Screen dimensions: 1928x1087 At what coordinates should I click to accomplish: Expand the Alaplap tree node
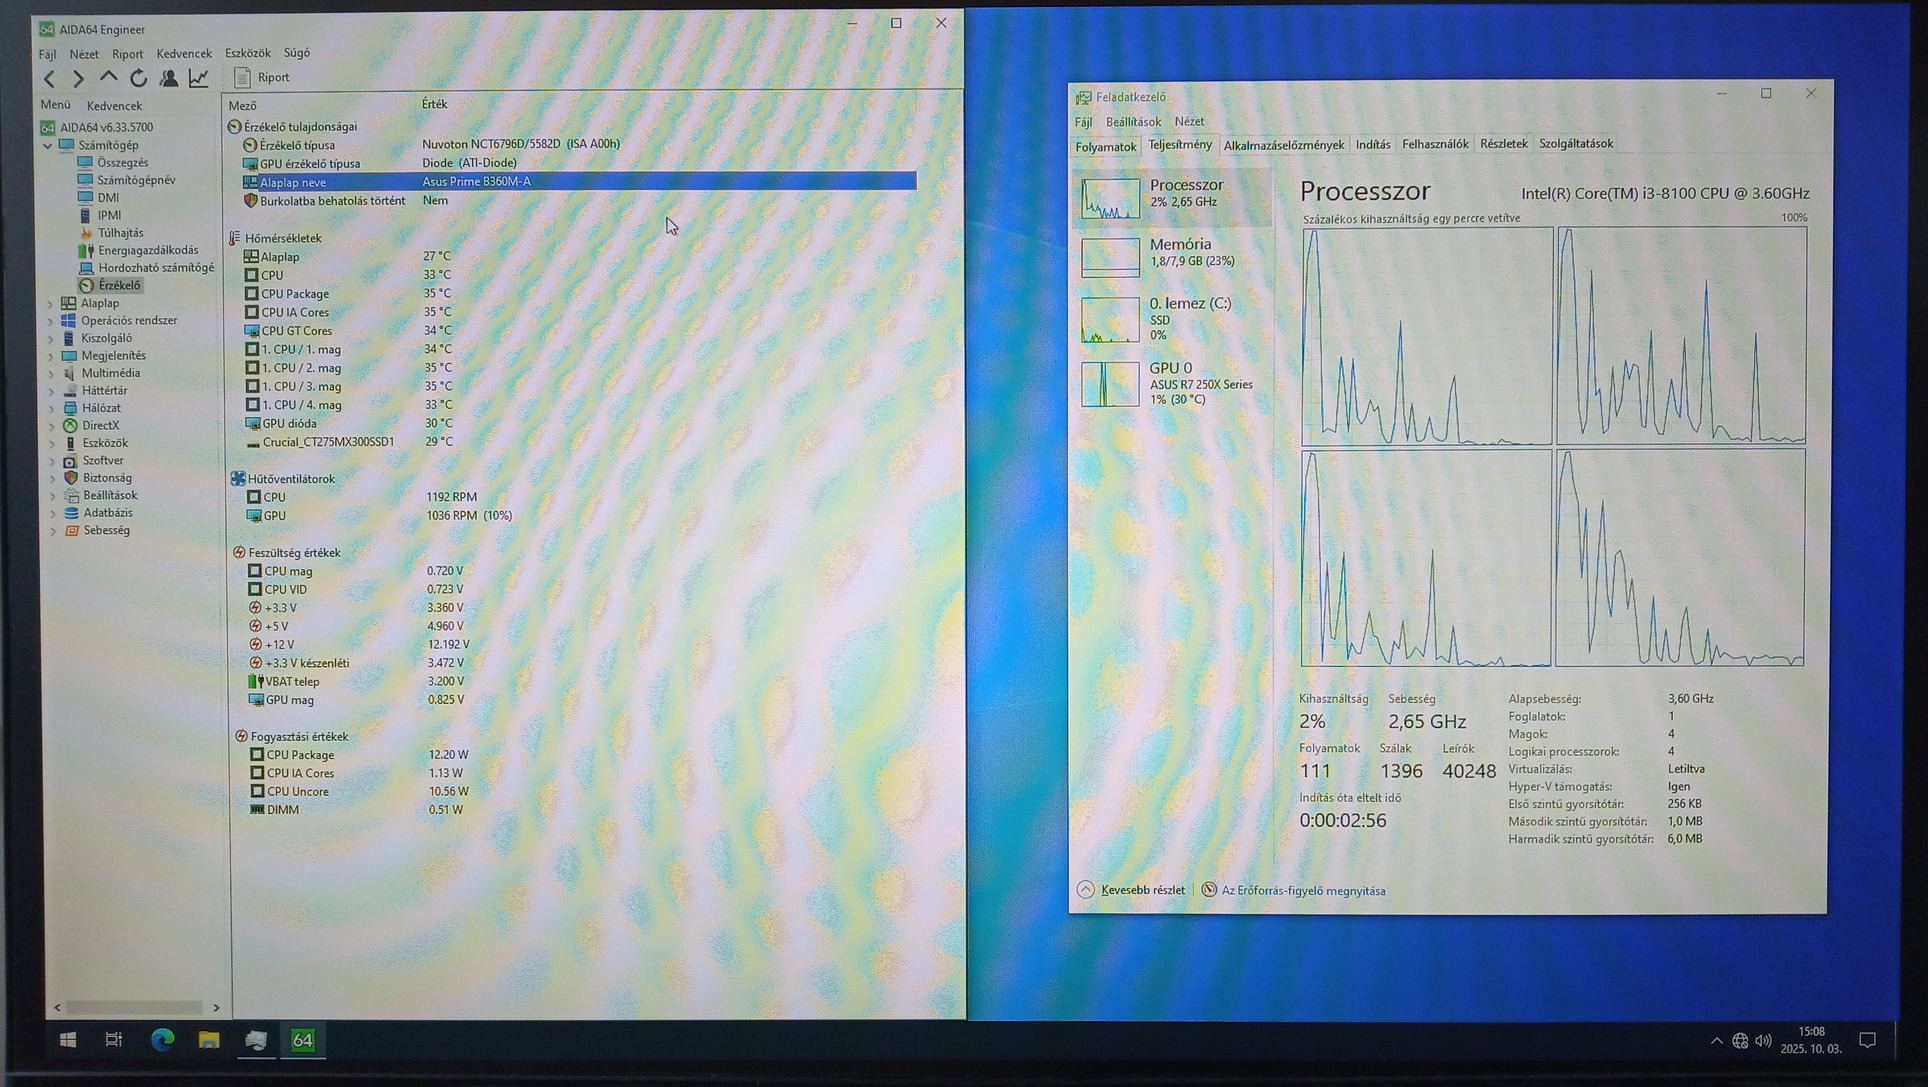point(51,303)
